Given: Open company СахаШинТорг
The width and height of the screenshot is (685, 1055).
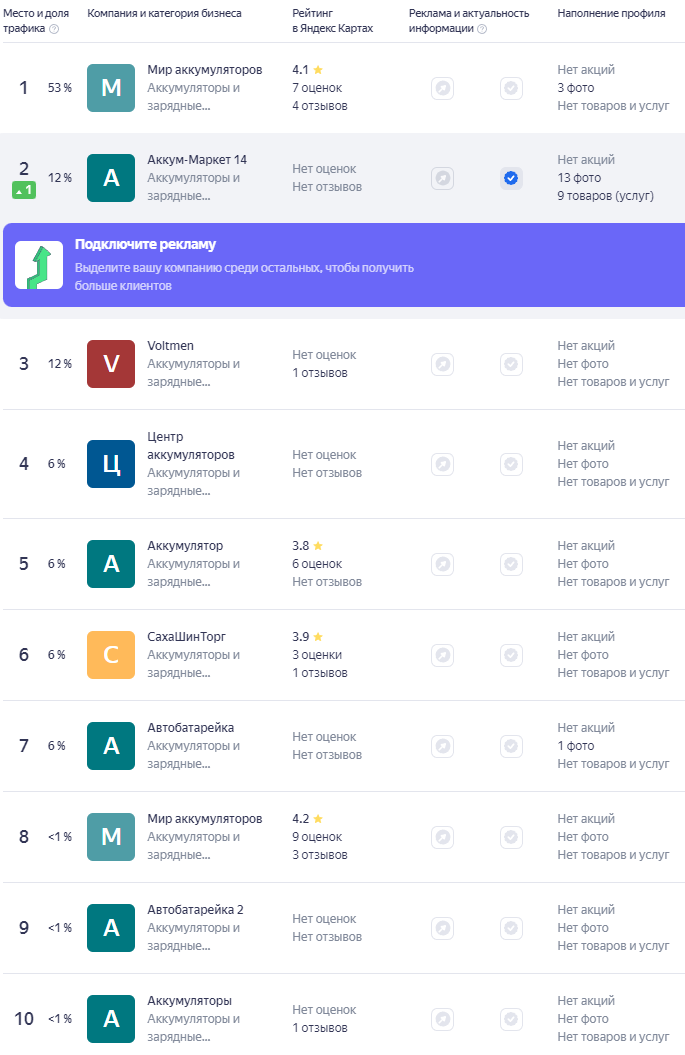Looking at the screenshot, I should point(186,636).
